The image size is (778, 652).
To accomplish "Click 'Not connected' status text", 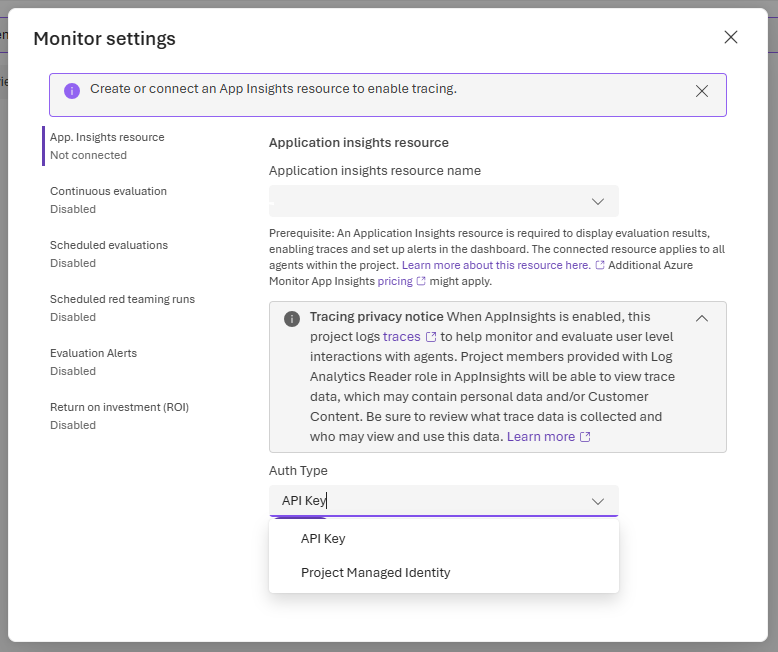I will click(x=88, y=155).
